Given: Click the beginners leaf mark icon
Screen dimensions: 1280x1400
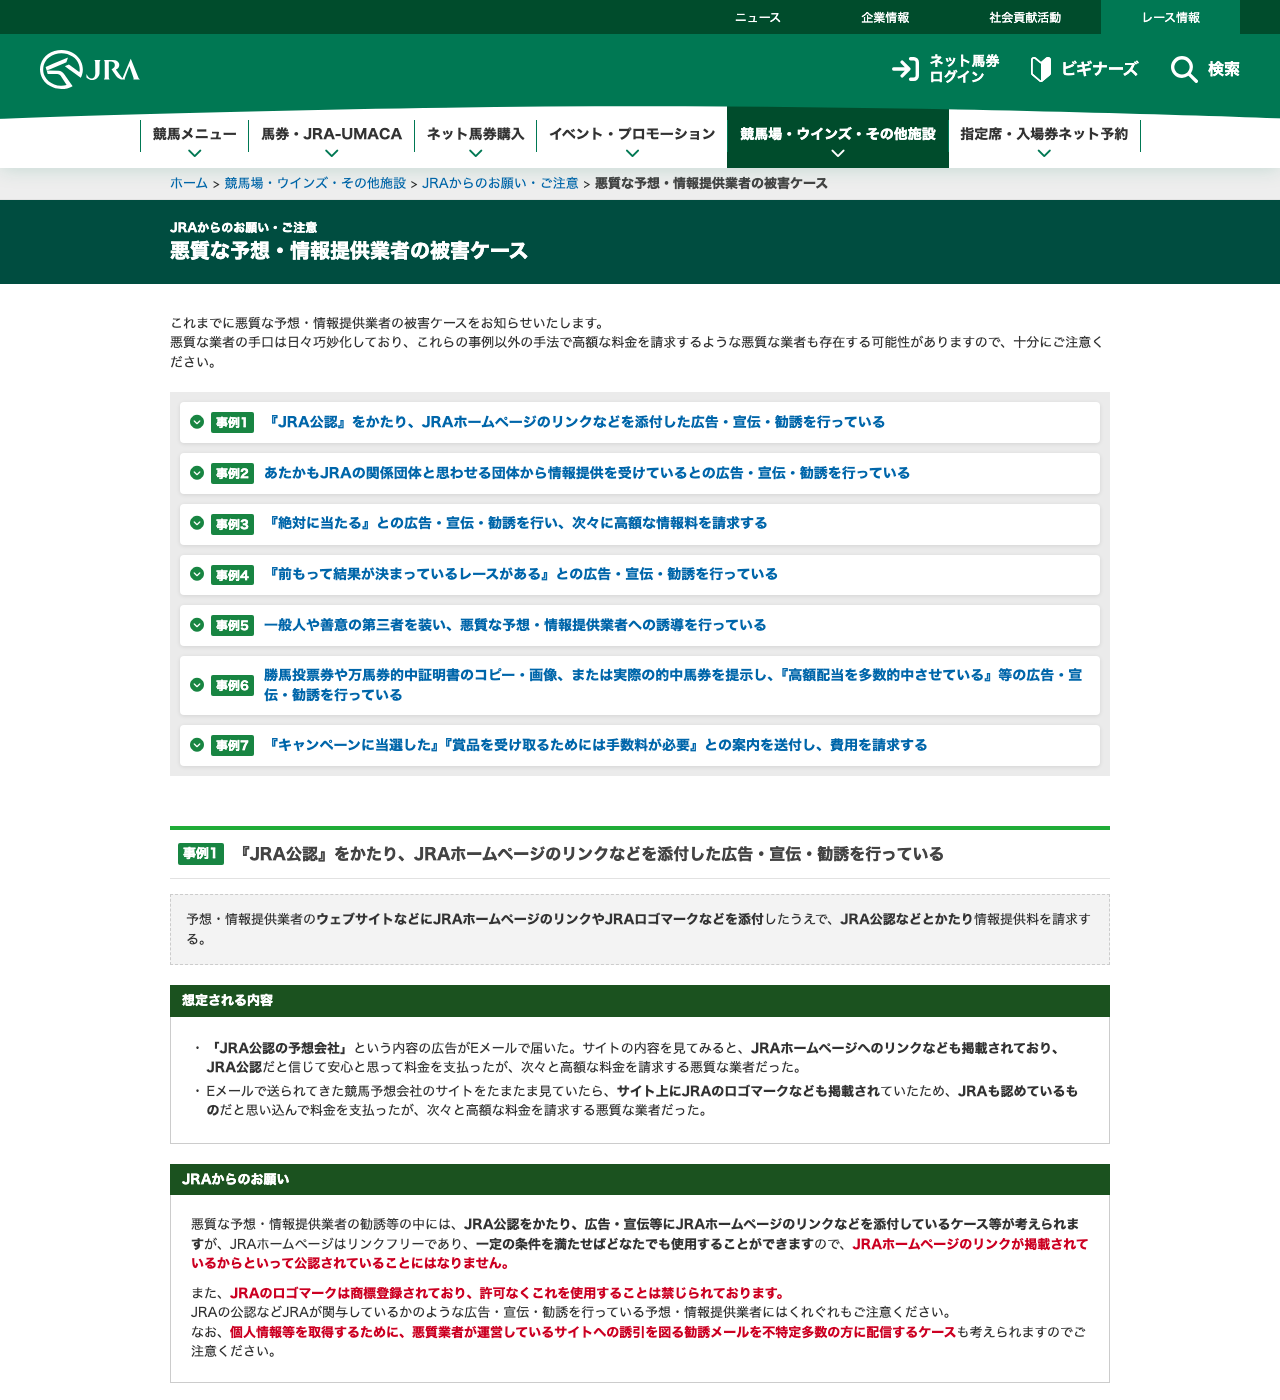Looking at the screenshot, I should tap(1041, 69).
